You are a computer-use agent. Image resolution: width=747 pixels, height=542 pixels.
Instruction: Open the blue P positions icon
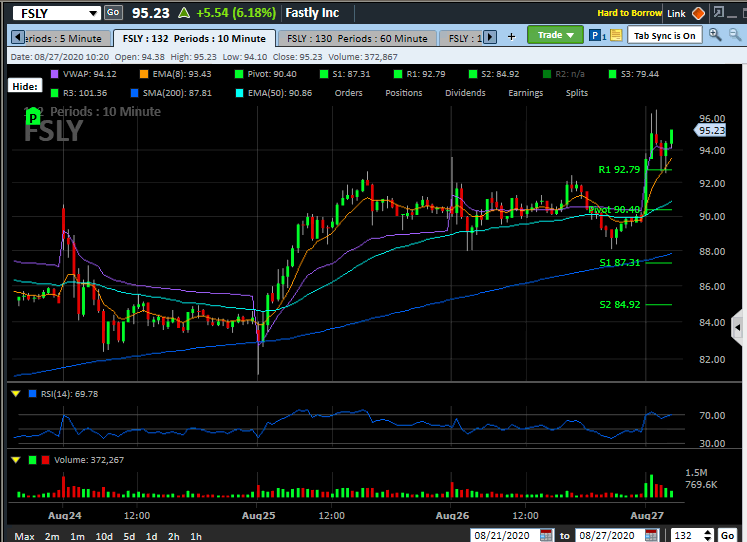pyautogui.click(x=595, y=35)
